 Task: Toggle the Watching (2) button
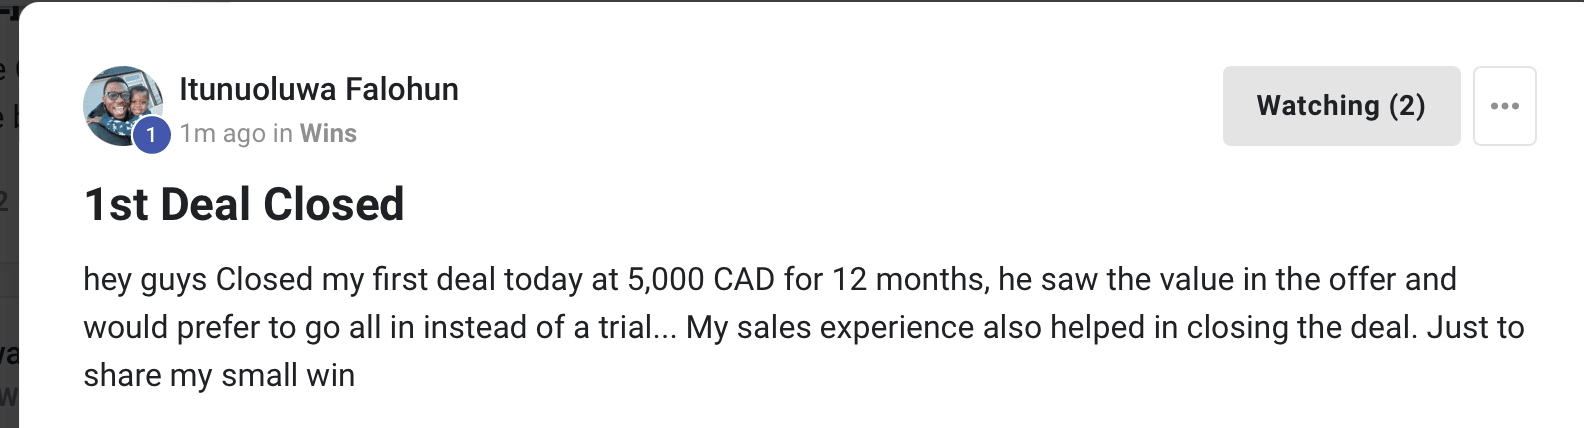(x=1340, y=106)
